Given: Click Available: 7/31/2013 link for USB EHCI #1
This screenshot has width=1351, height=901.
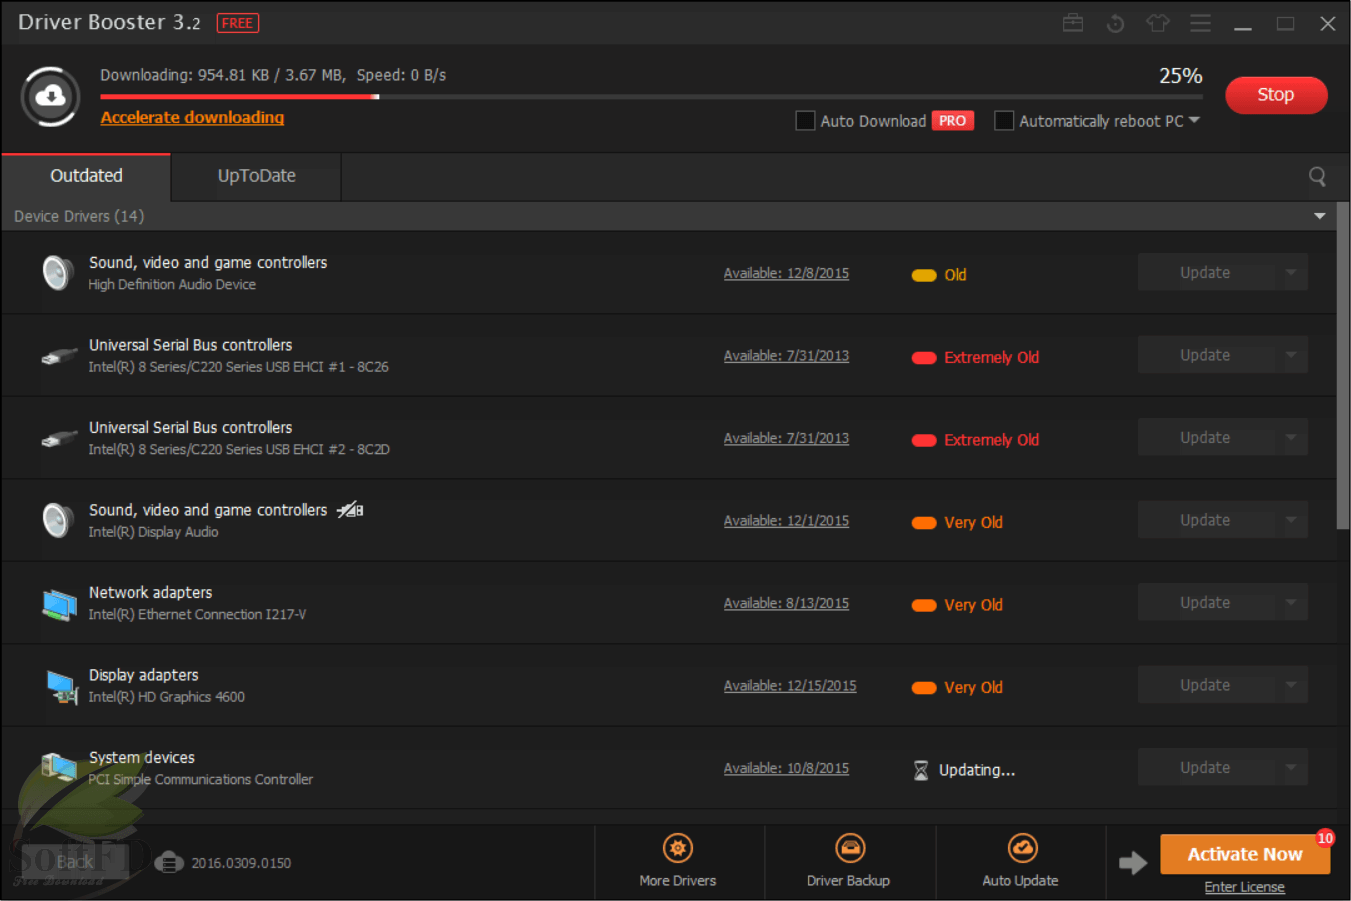Looking at the screenshot, I should tap(786, 356).
